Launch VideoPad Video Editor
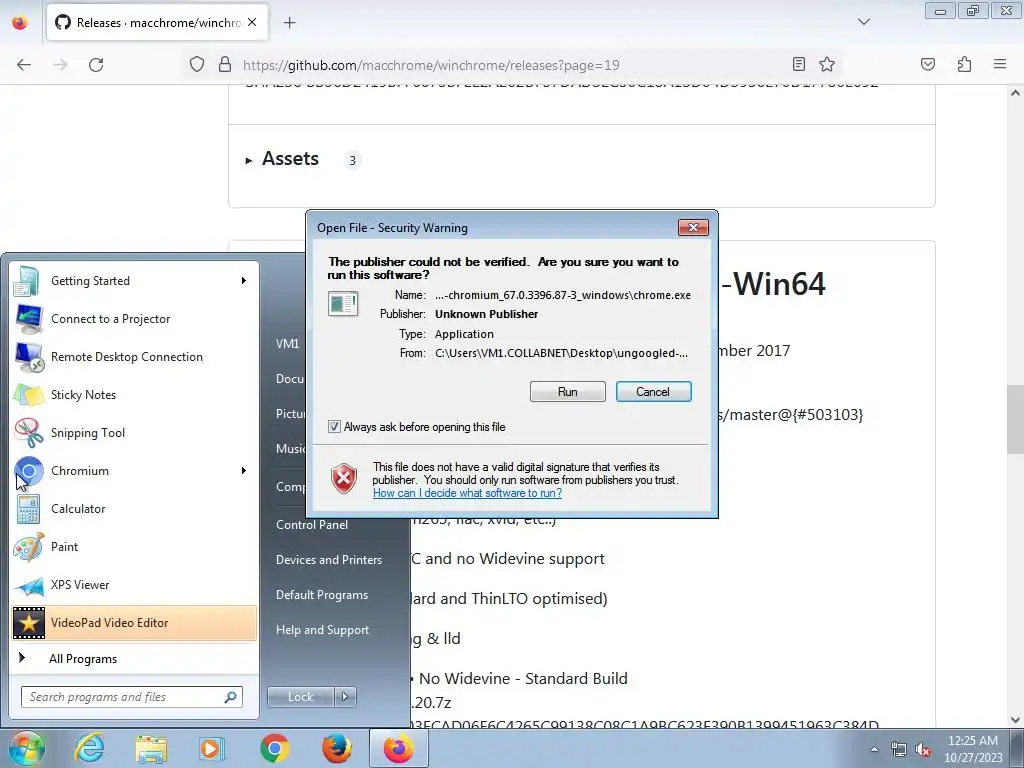The height and width of the screenshot is (768, 1024). (x=135, y=622)
